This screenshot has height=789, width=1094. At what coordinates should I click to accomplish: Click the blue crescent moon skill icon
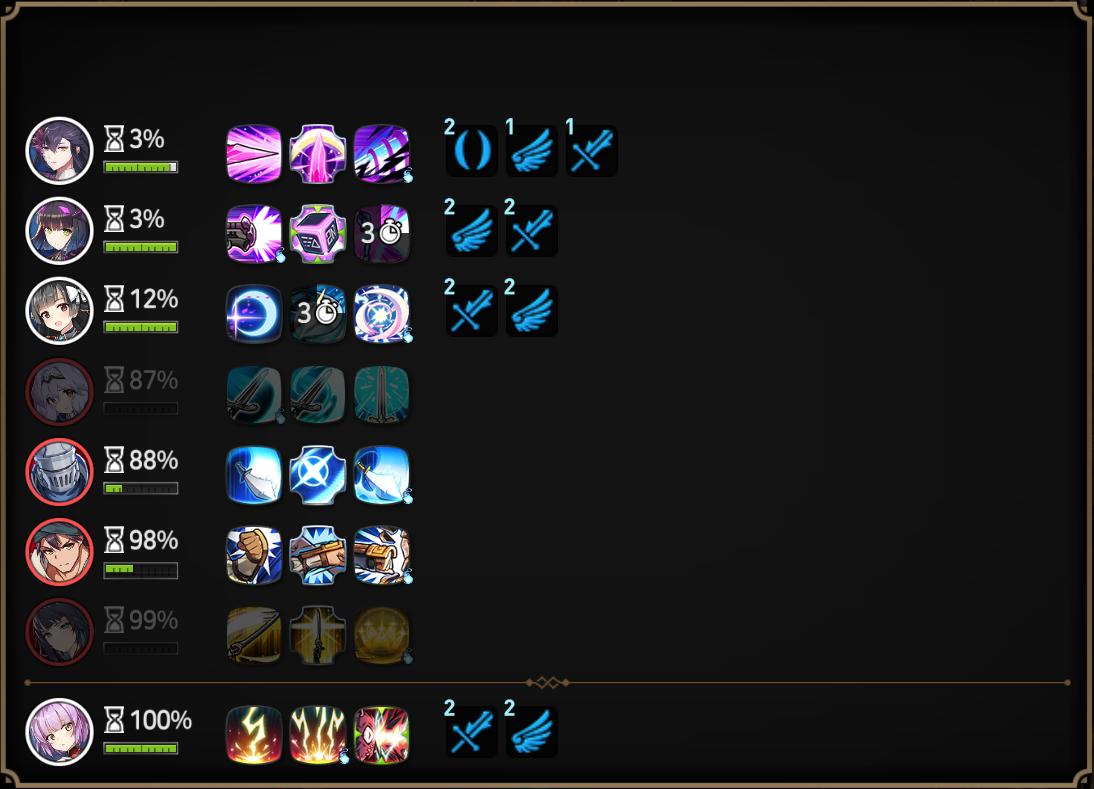click(x=254, y=314)
